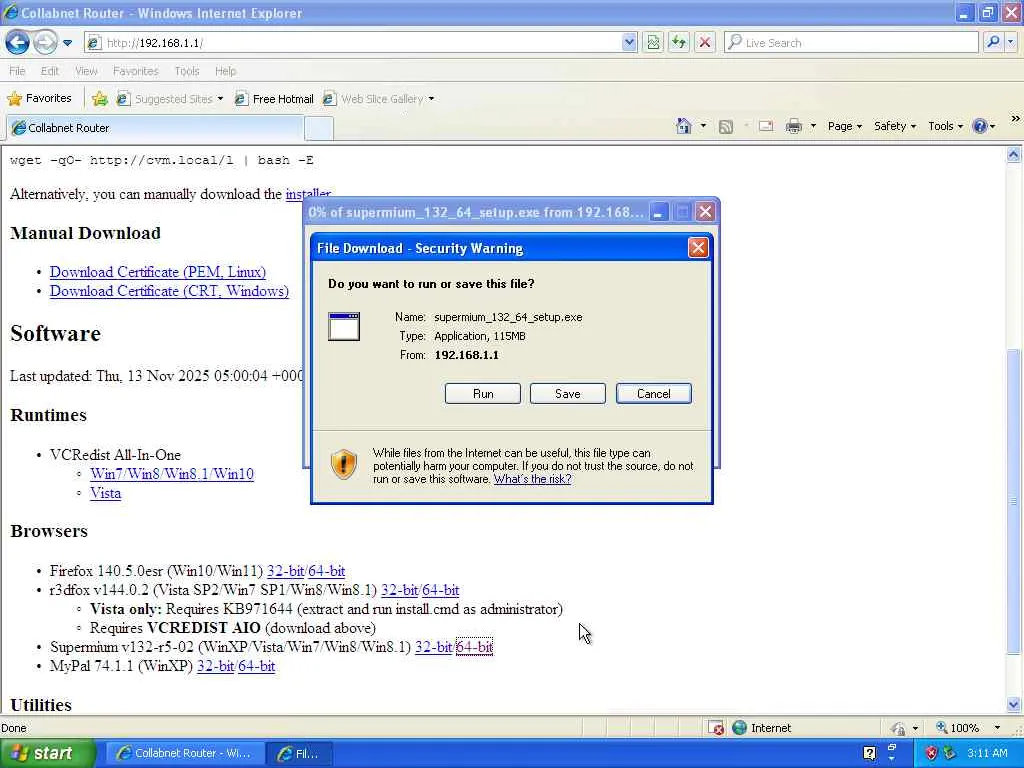Open the File menu
Image resolution: width=1024 pixels, height=768 pixels.
click(18, 71)
